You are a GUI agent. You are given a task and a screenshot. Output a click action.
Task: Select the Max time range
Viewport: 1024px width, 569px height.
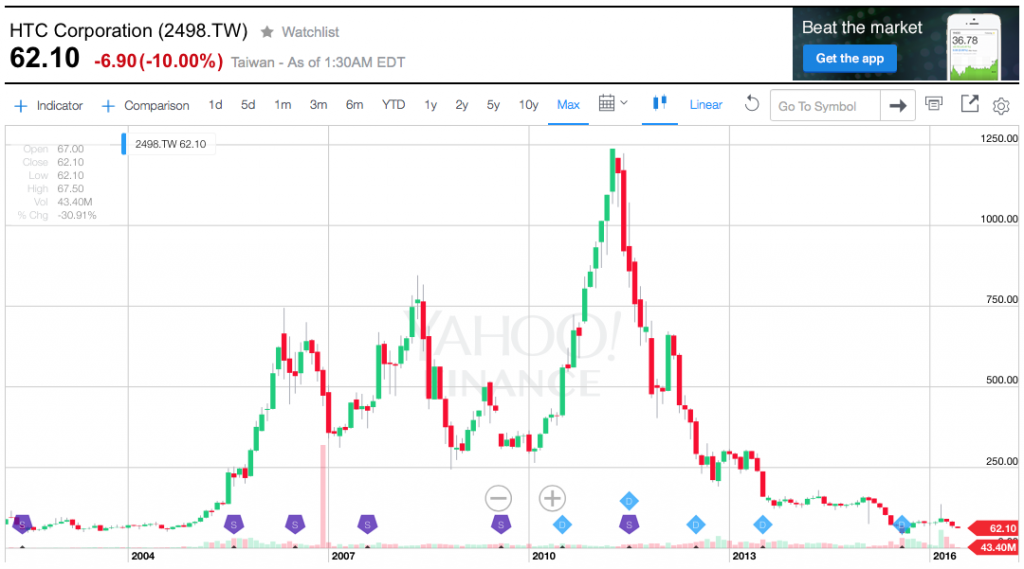tap(568, 105)
